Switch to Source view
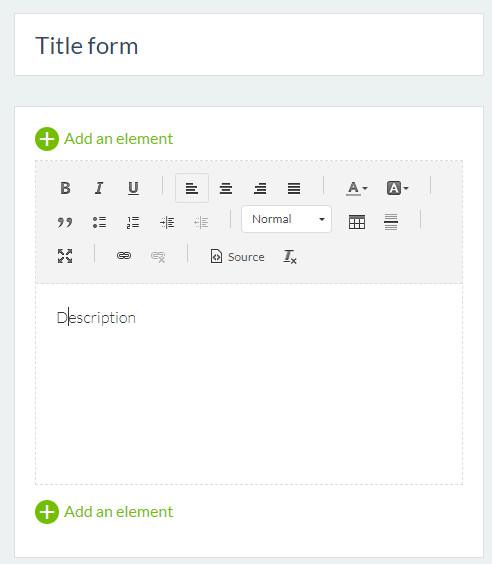This screenshot has height=564, width=492. [x=237, y=256]
